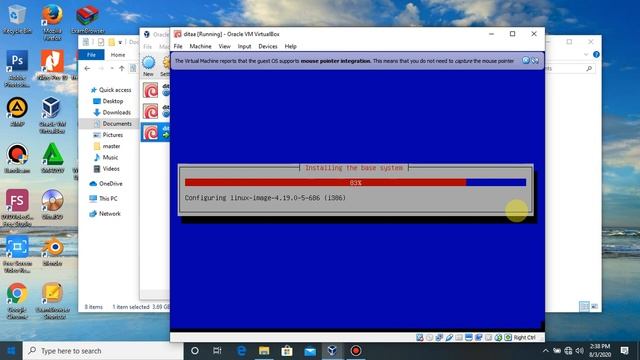Select Downloads in navigation pane
The image size is (640, 360).
click(112, 112)
